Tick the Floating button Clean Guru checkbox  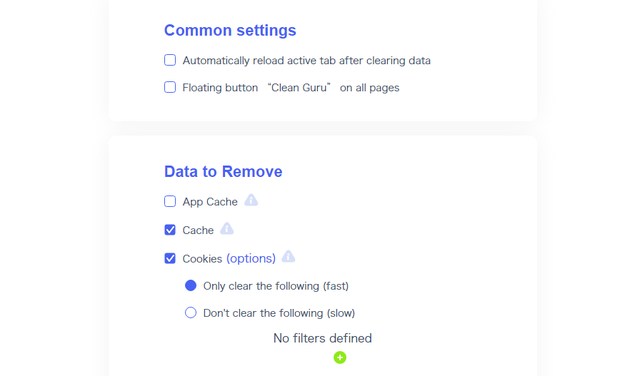pos(170,87)
